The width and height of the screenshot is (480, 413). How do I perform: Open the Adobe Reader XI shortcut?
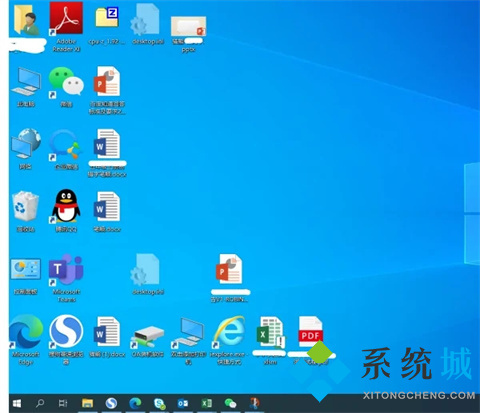(x=66, y=18)
